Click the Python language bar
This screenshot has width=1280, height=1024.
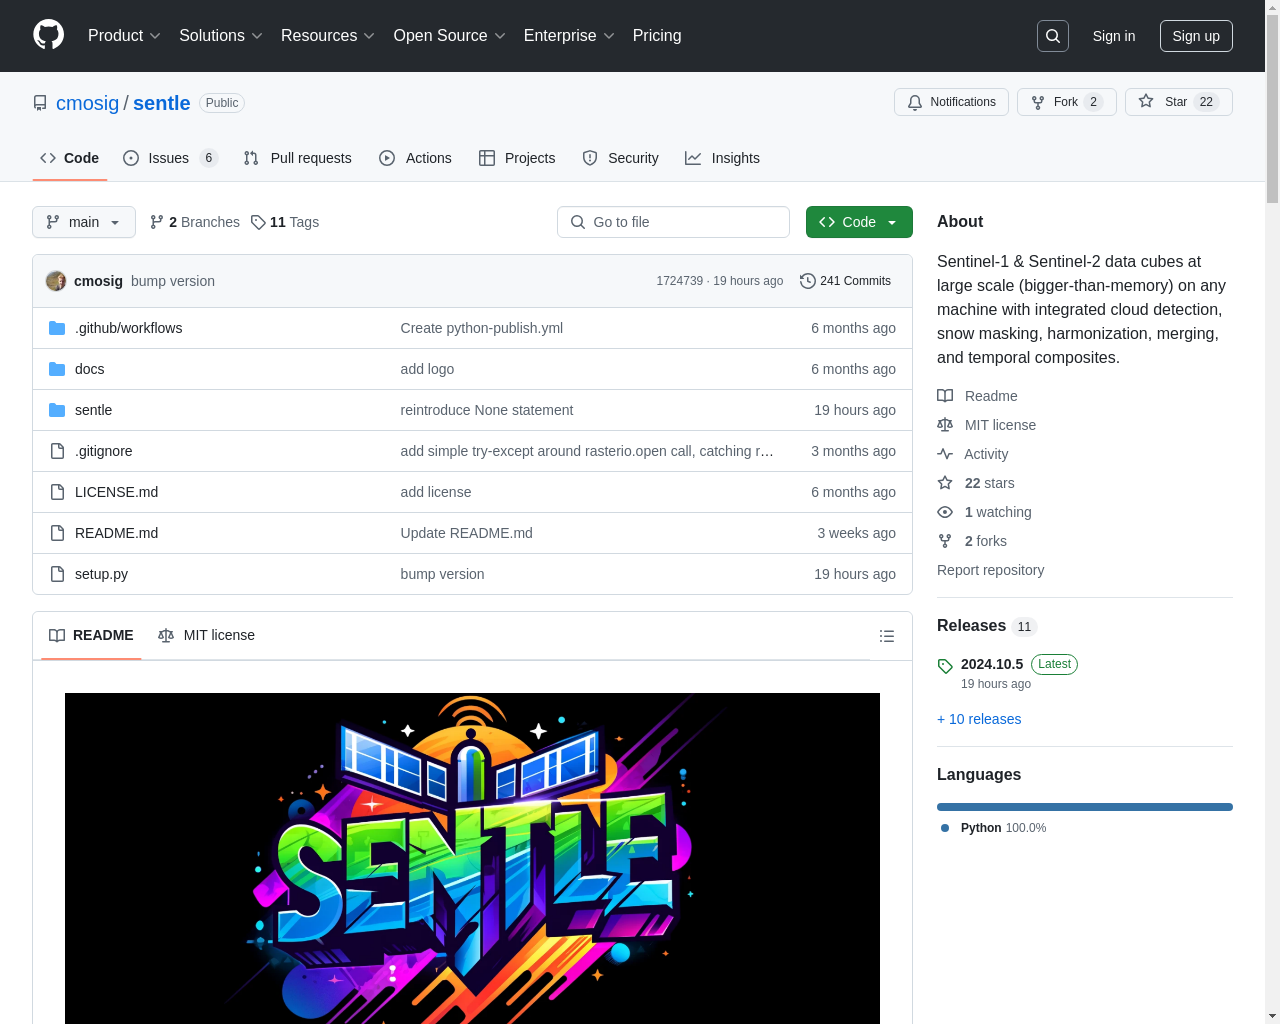(1085, 807)
